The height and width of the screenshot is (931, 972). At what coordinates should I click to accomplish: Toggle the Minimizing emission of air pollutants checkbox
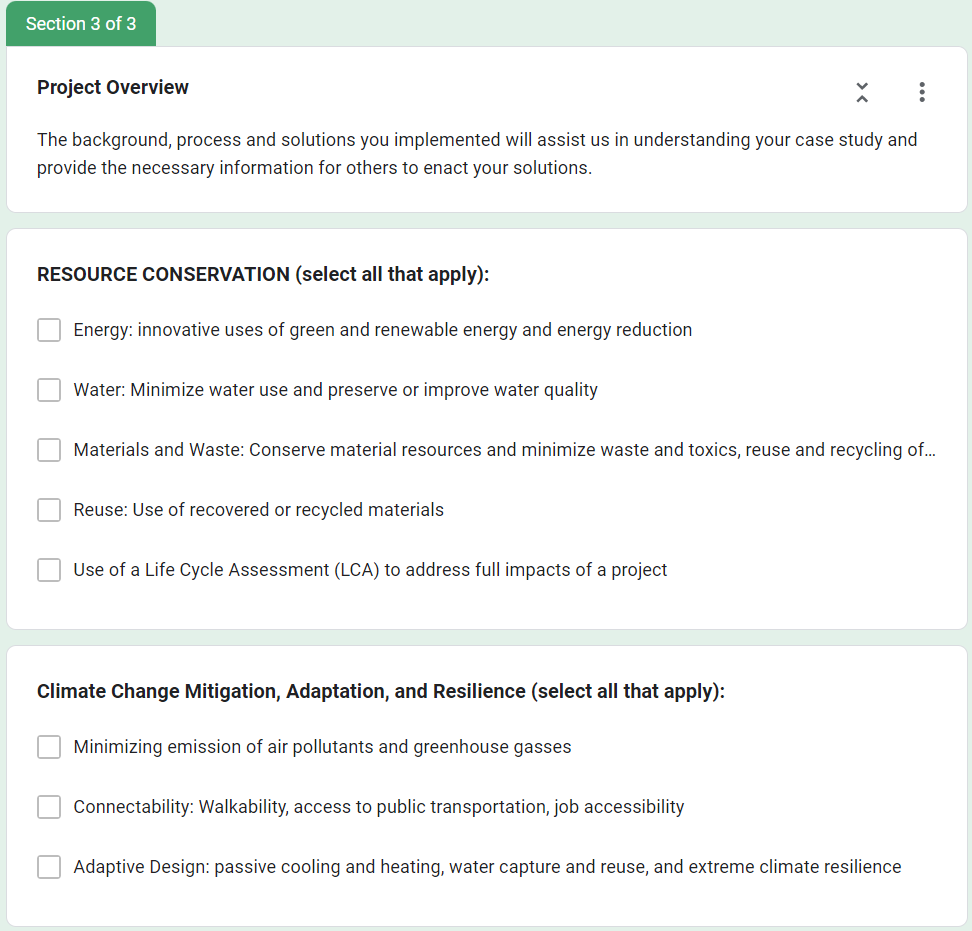pos(49,747)
